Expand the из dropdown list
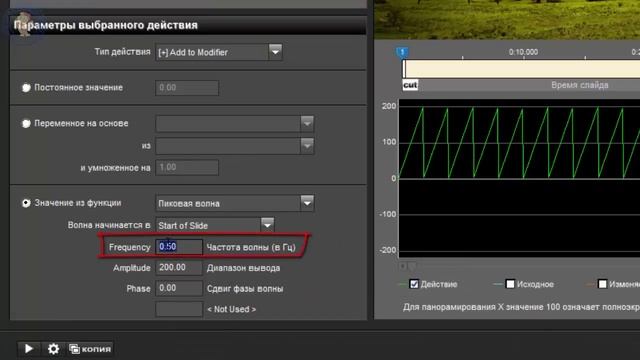Viewport: 640px width, 360px height. pos(307,146)
